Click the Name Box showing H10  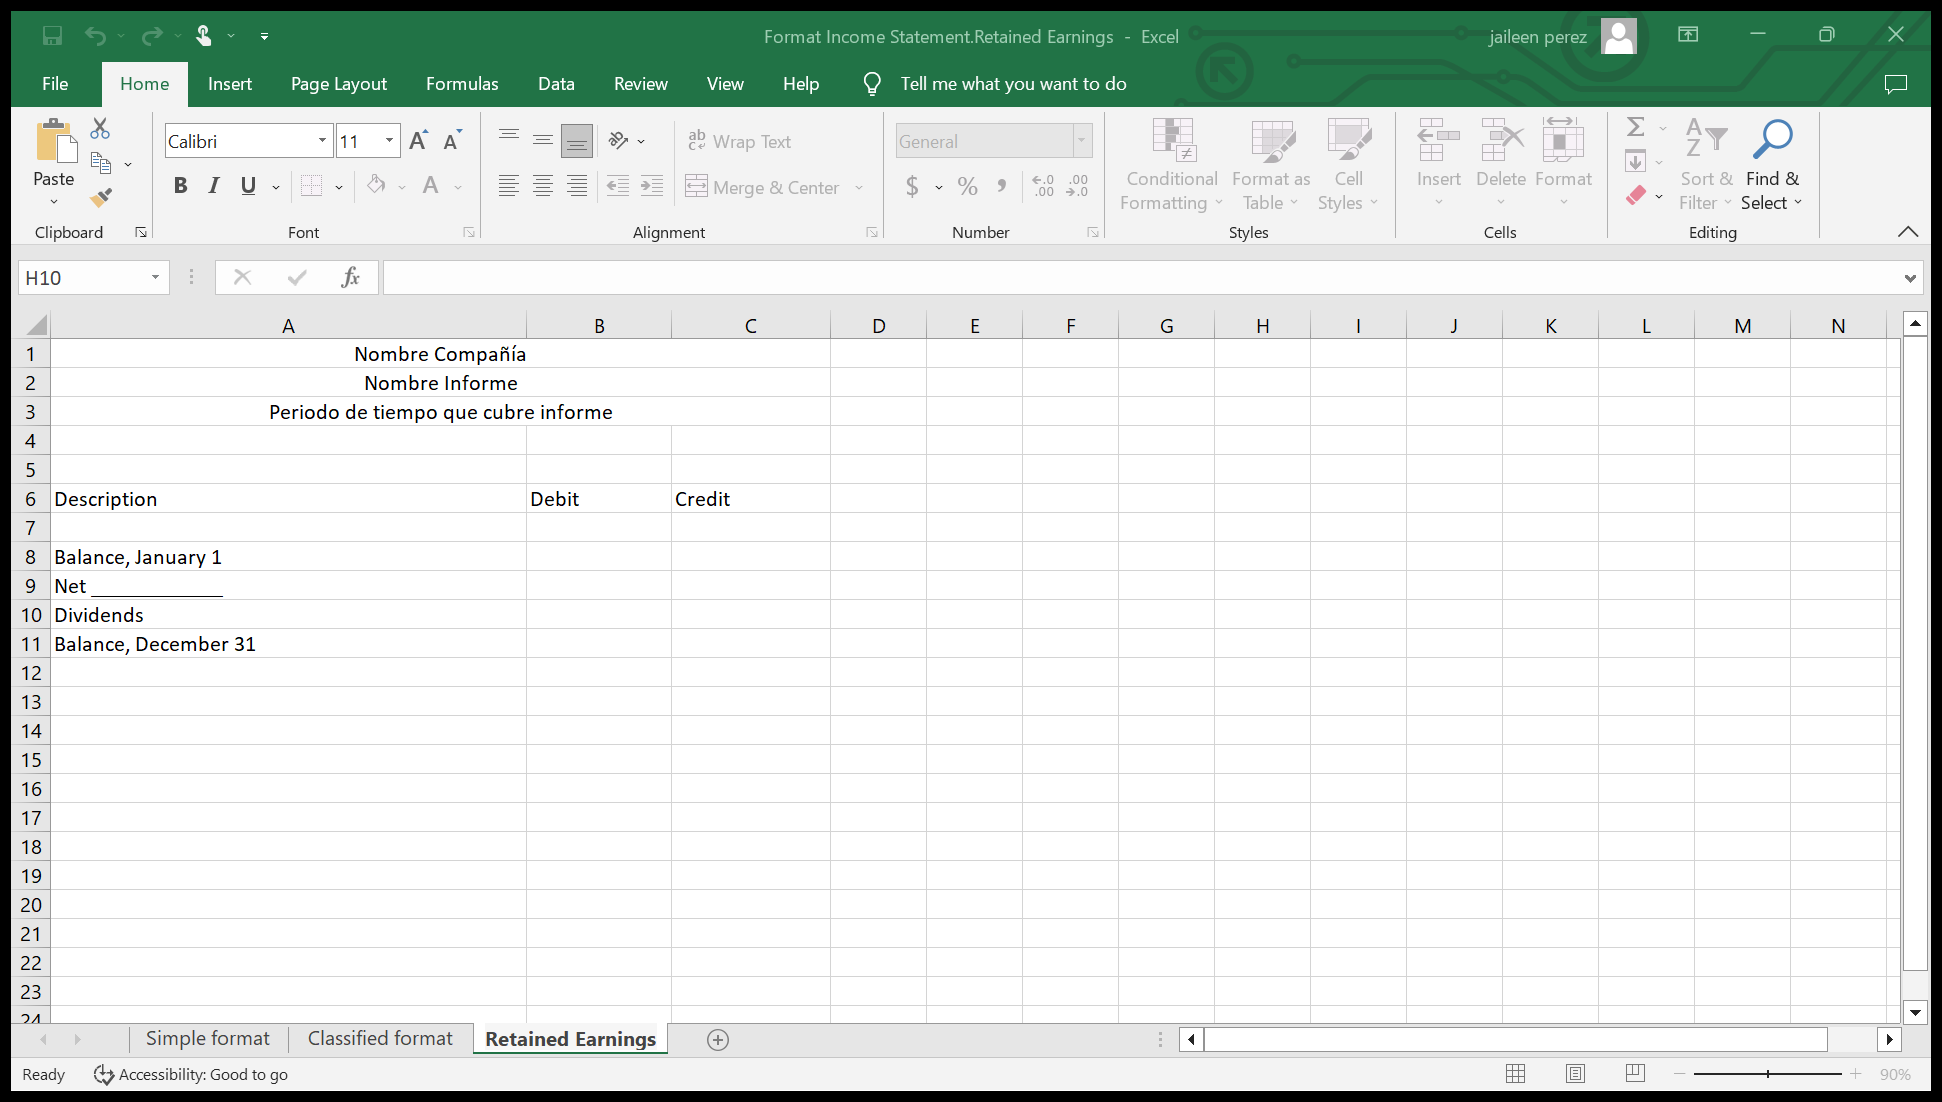point(84,277)
